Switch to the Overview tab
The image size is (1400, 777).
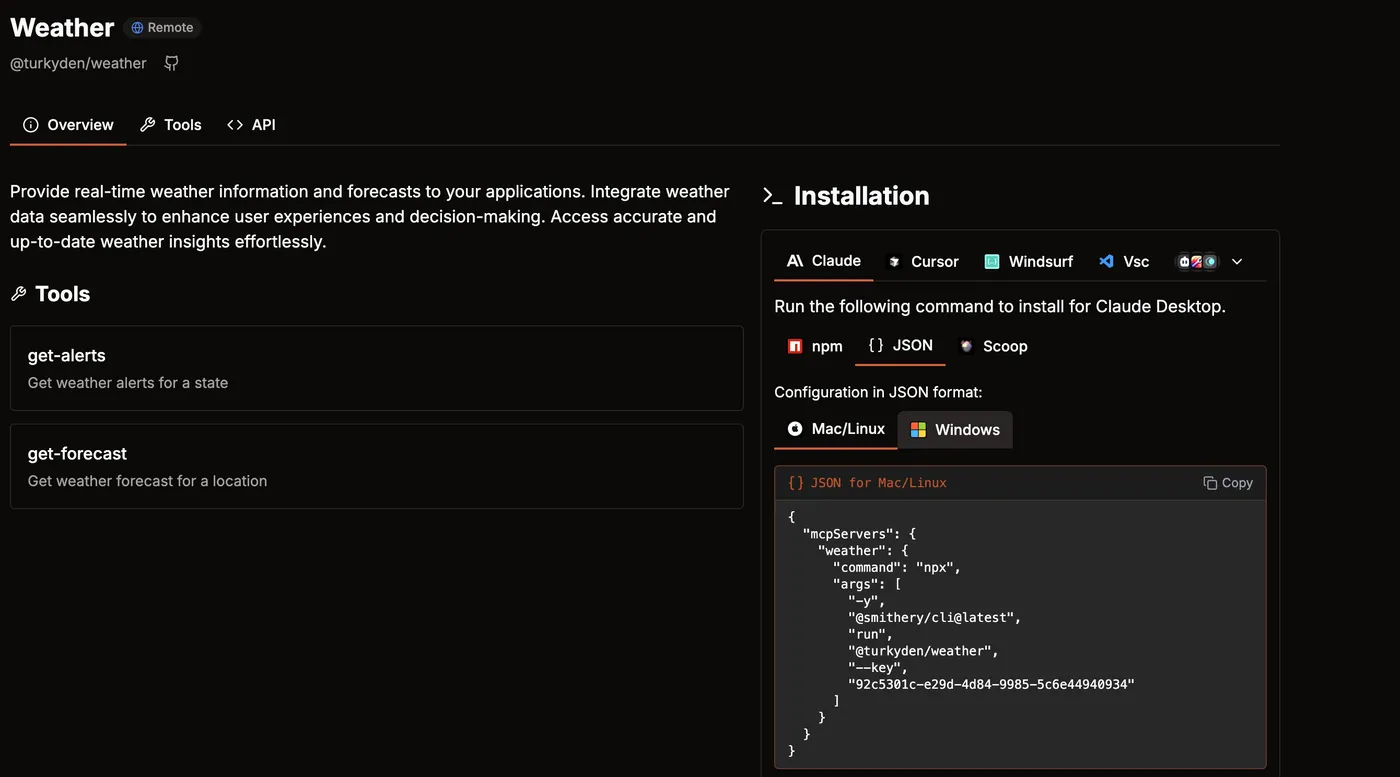coord(68,125)
